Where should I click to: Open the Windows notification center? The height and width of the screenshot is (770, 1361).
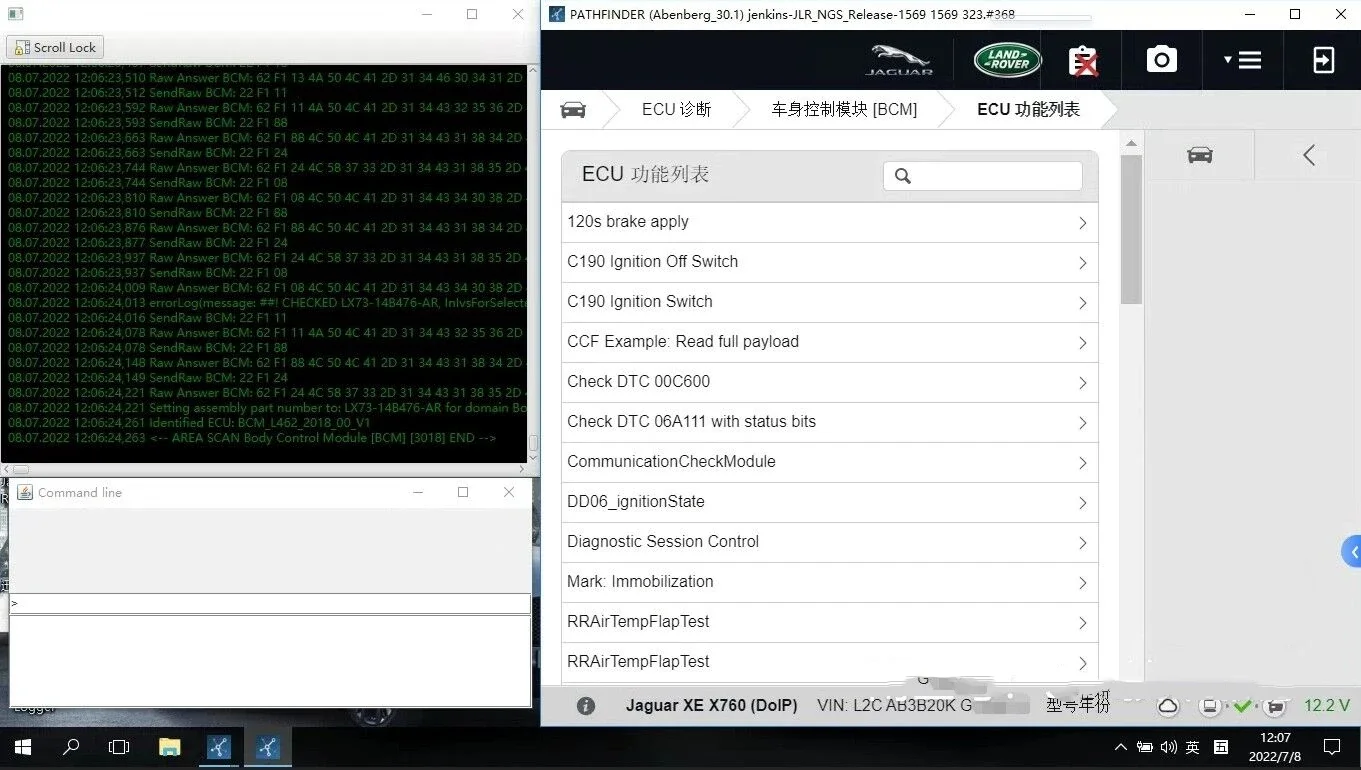point(1332,747)
